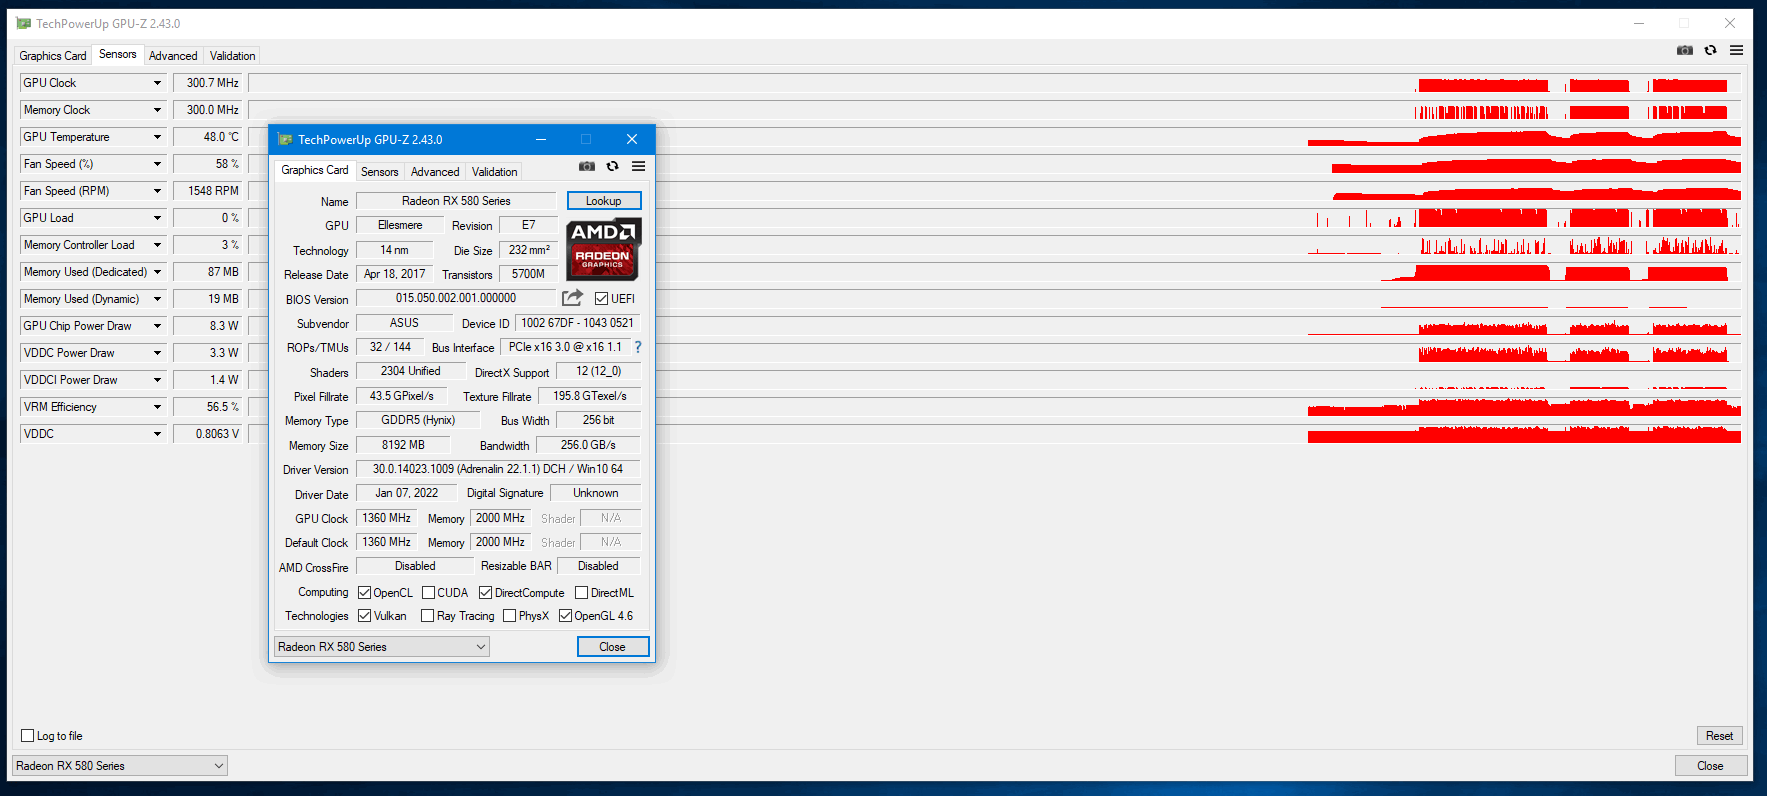Click the GPU-Z icon in the Sensors window's title bar
This screenshot has width=1767, height=796.
point(24,23)
